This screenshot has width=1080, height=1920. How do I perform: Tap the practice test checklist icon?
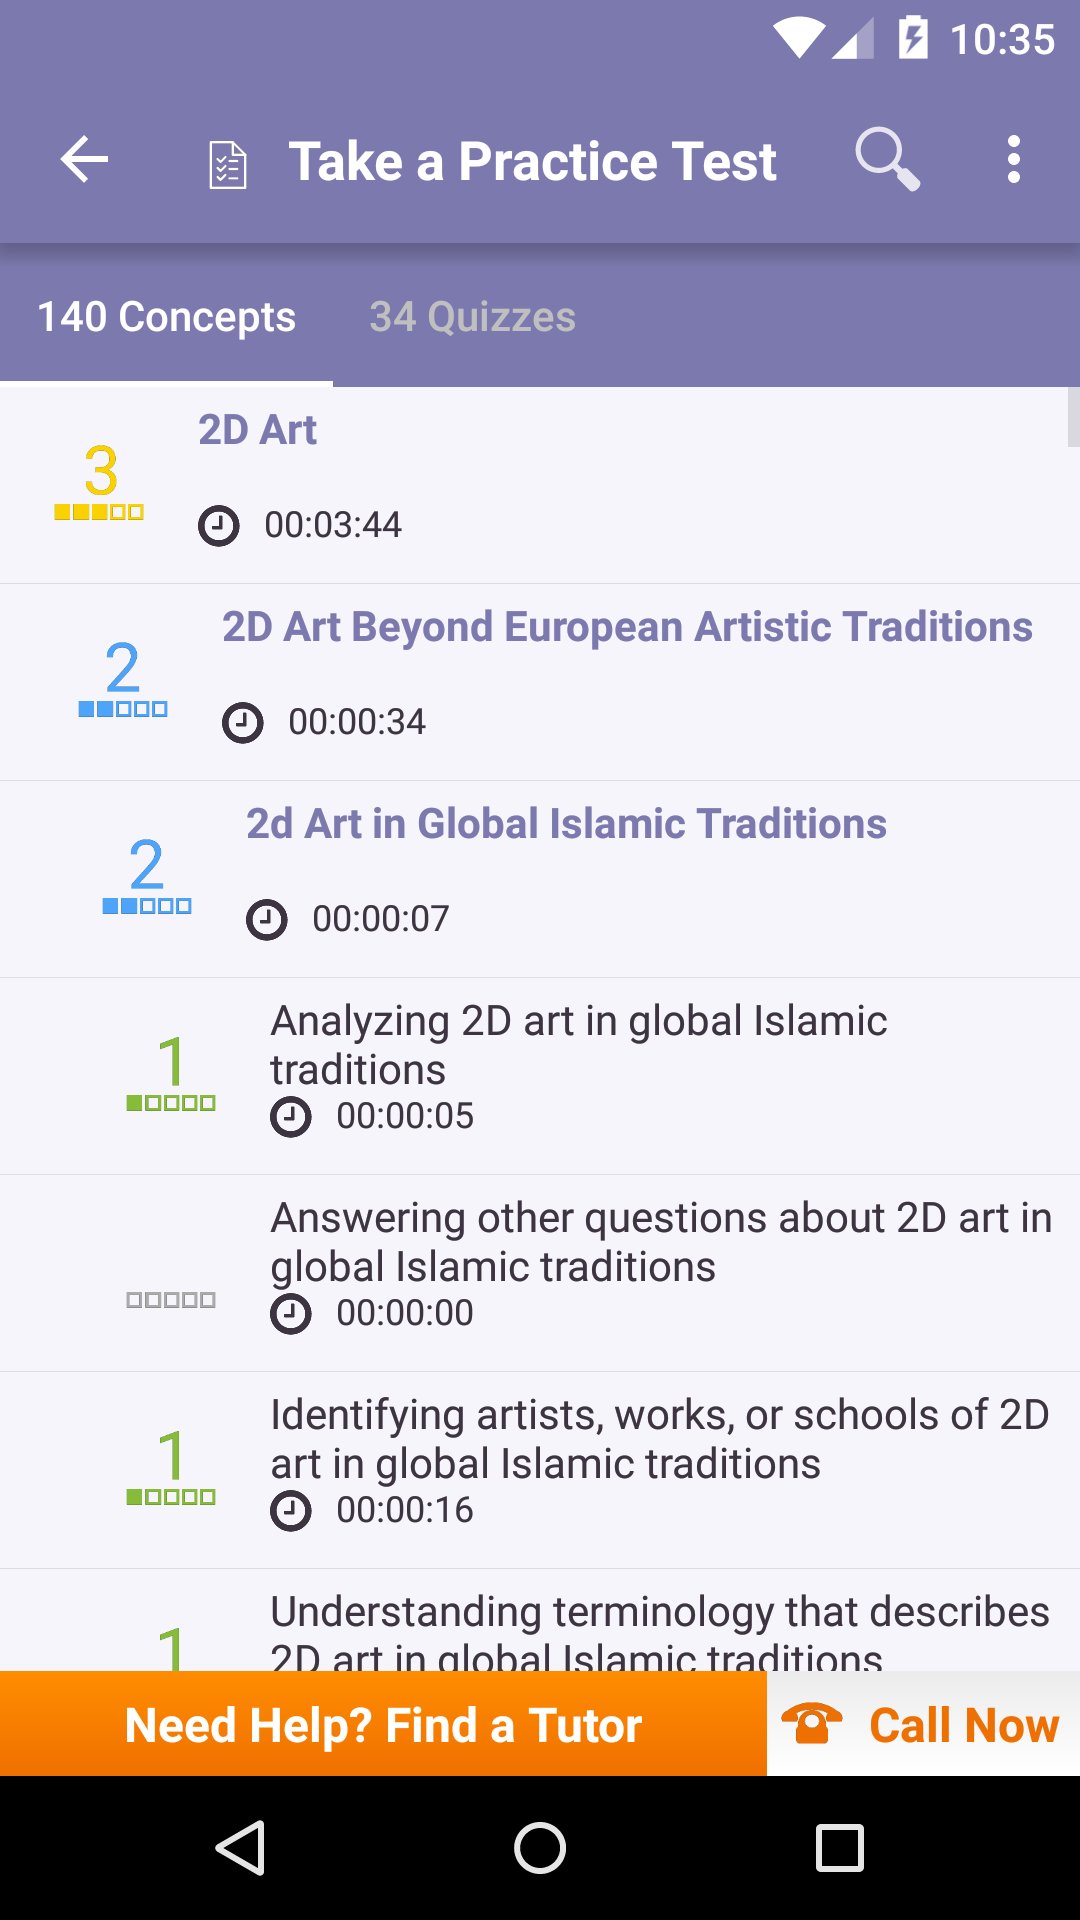click(228, 164)
